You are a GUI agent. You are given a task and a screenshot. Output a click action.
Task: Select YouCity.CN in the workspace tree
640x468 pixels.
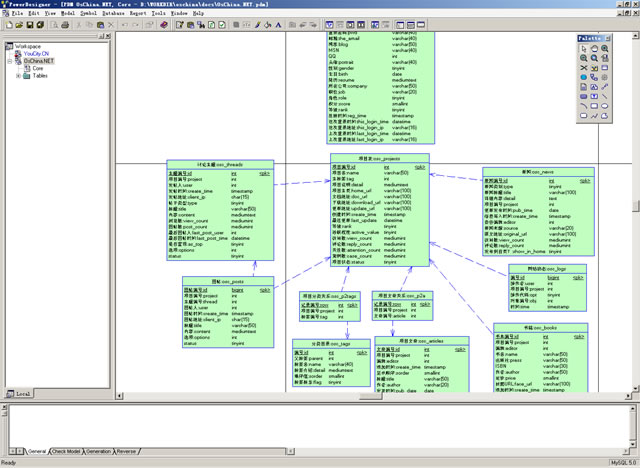38,54
